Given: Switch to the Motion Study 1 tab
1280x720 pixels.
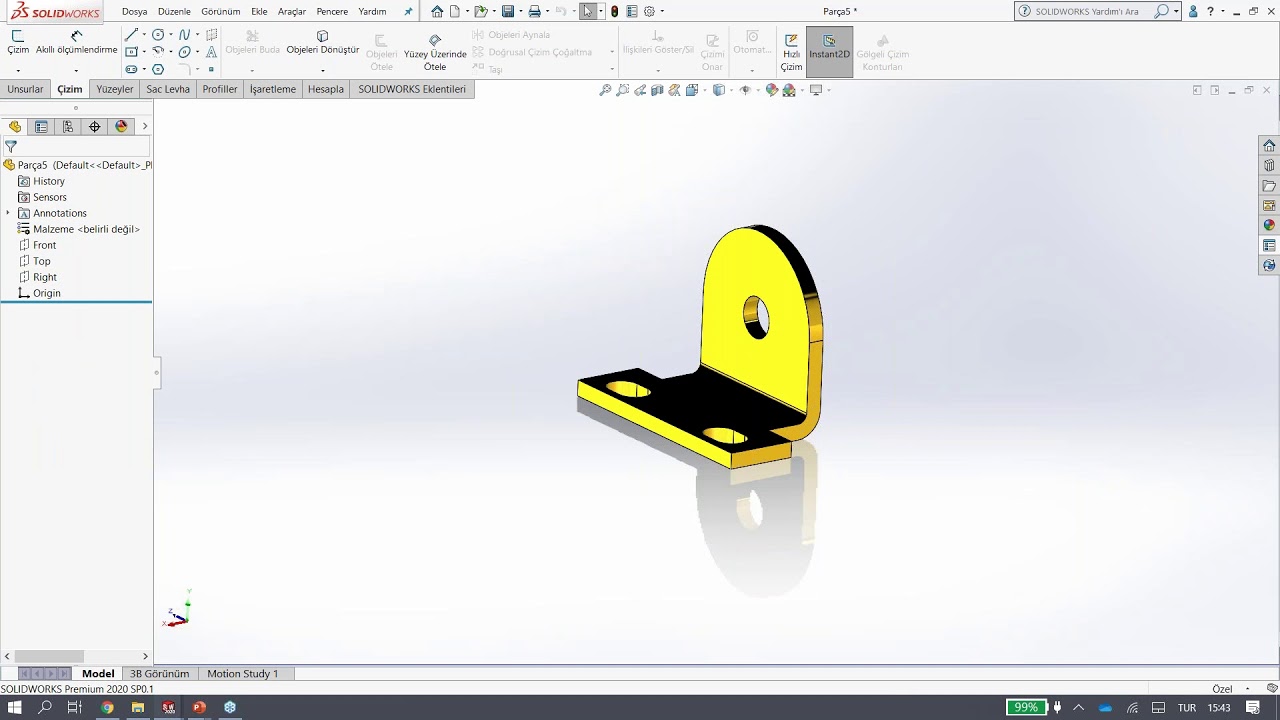Looking at the screenshot, I should click(243, 674).
